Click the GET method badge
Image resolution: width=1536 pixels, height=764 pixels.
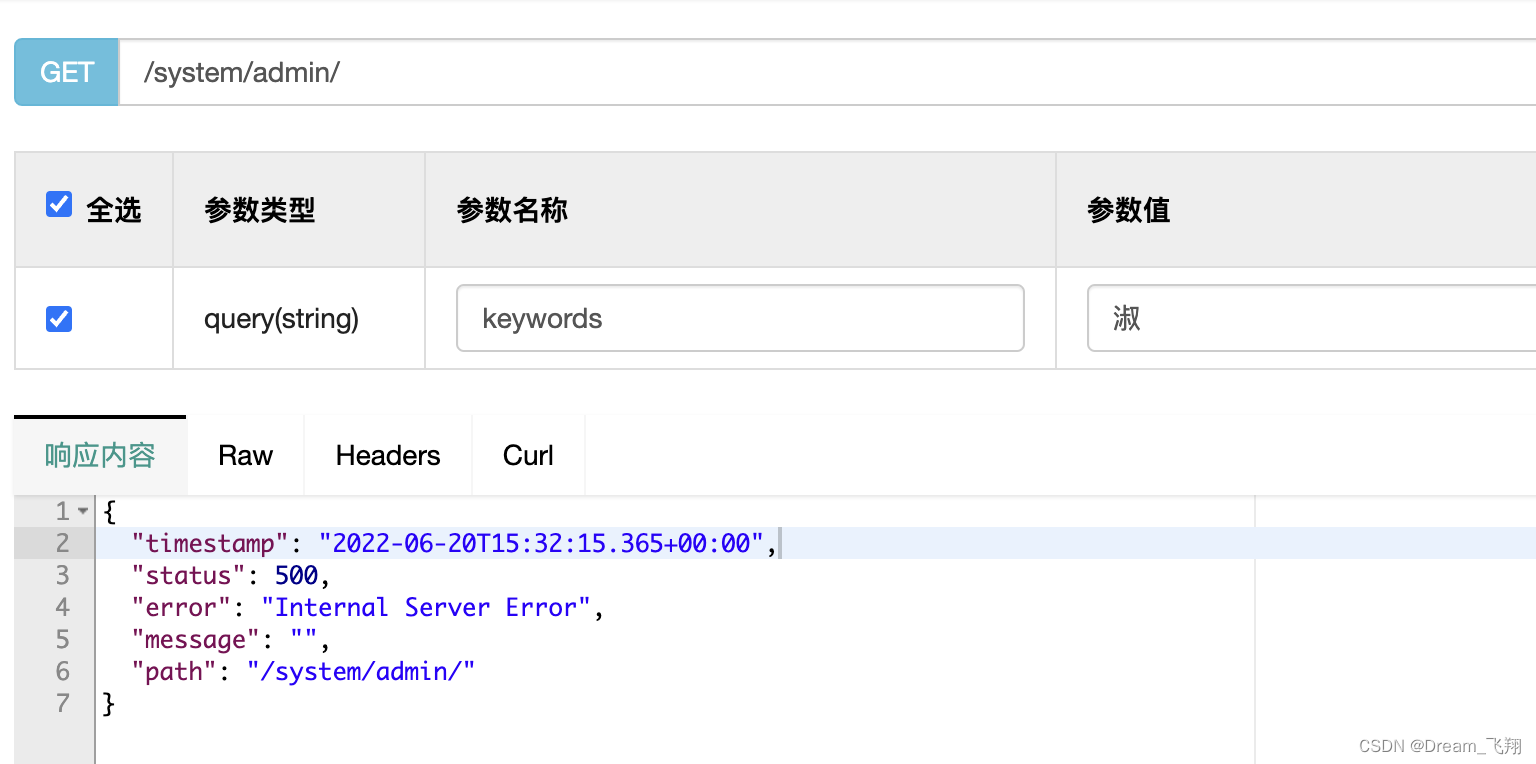point(66,71)
